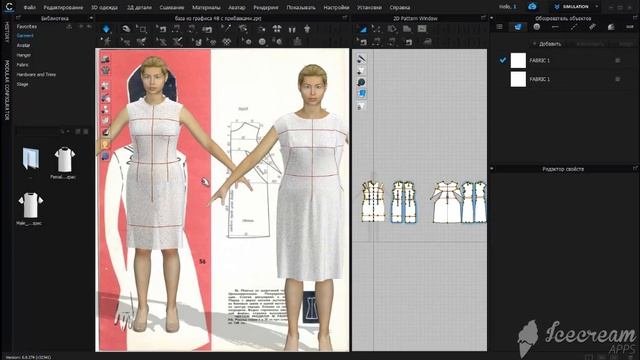This screenshot has width=640, height=360.
Task: Select Garment in the library list
Action: point(25,36)
